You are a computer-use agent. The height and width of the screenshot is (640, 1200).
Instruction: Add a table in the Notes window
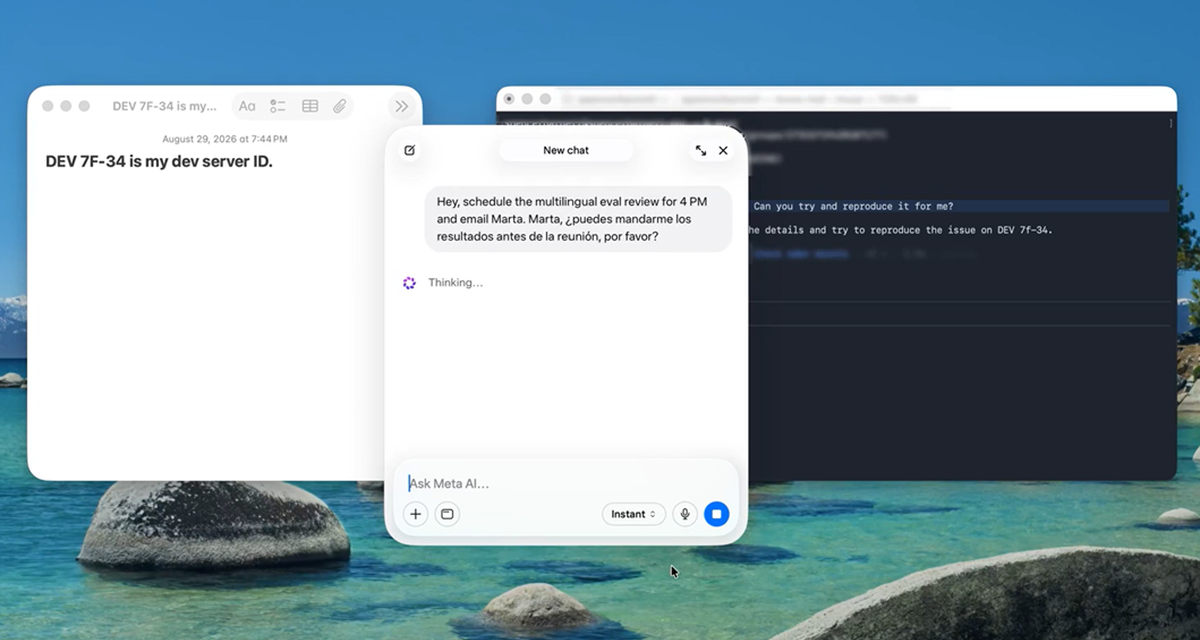click(x=310, y=106)
